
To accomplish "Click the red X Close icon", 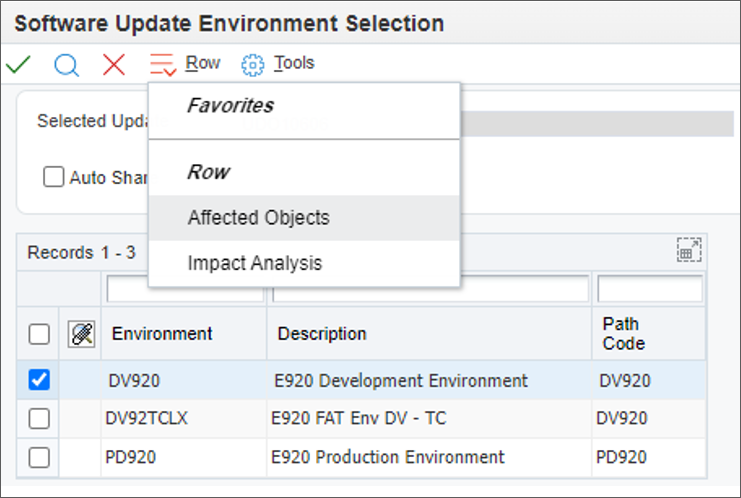I will (x=114, y=65).
